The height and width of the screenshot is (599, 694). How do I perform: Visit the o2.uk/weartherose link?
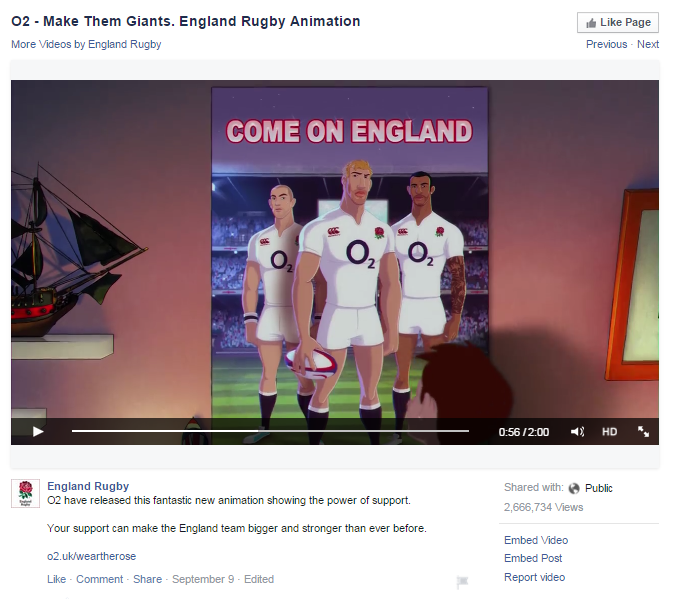point(92,556)
